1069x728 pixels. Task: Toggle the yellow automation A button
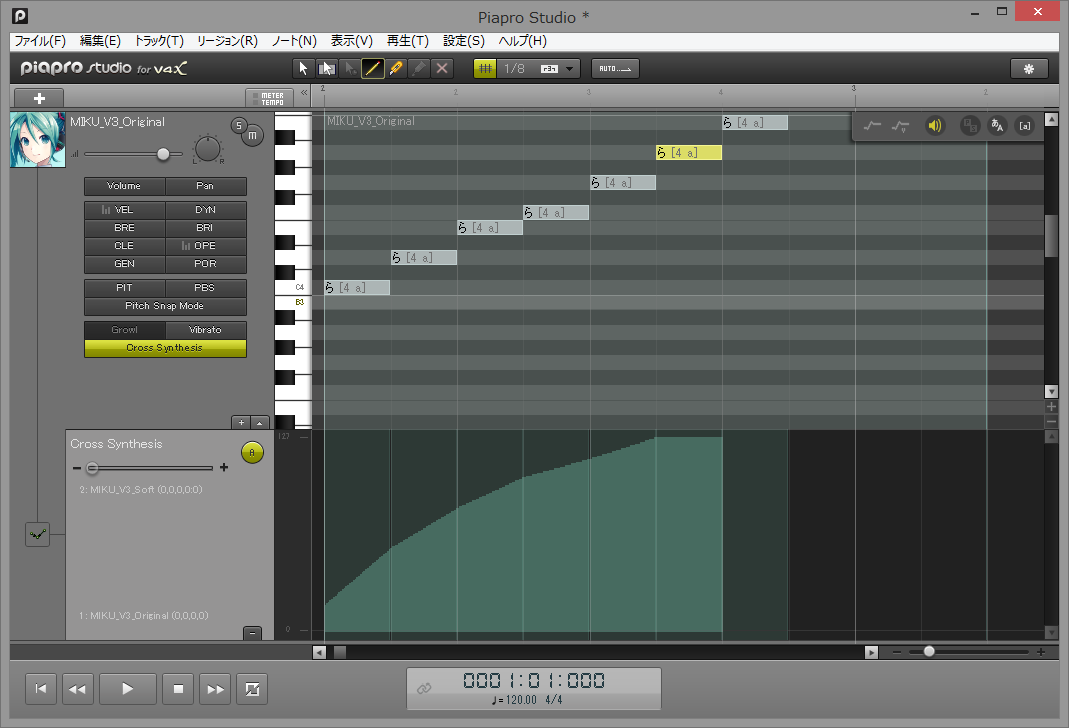(x=252, y=453)
